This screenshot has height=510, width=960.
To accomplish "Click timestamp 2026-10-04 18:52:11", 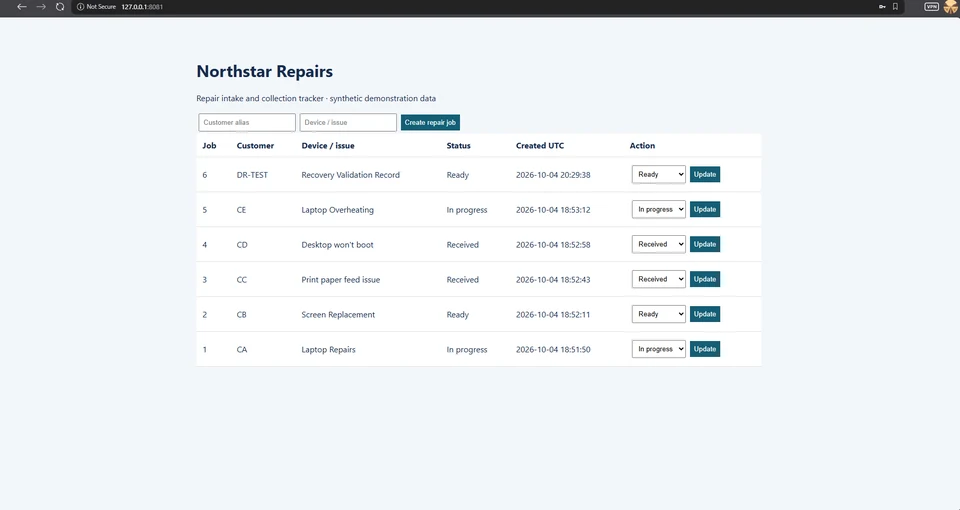I will pyautogui.click(x=553, y=315).
